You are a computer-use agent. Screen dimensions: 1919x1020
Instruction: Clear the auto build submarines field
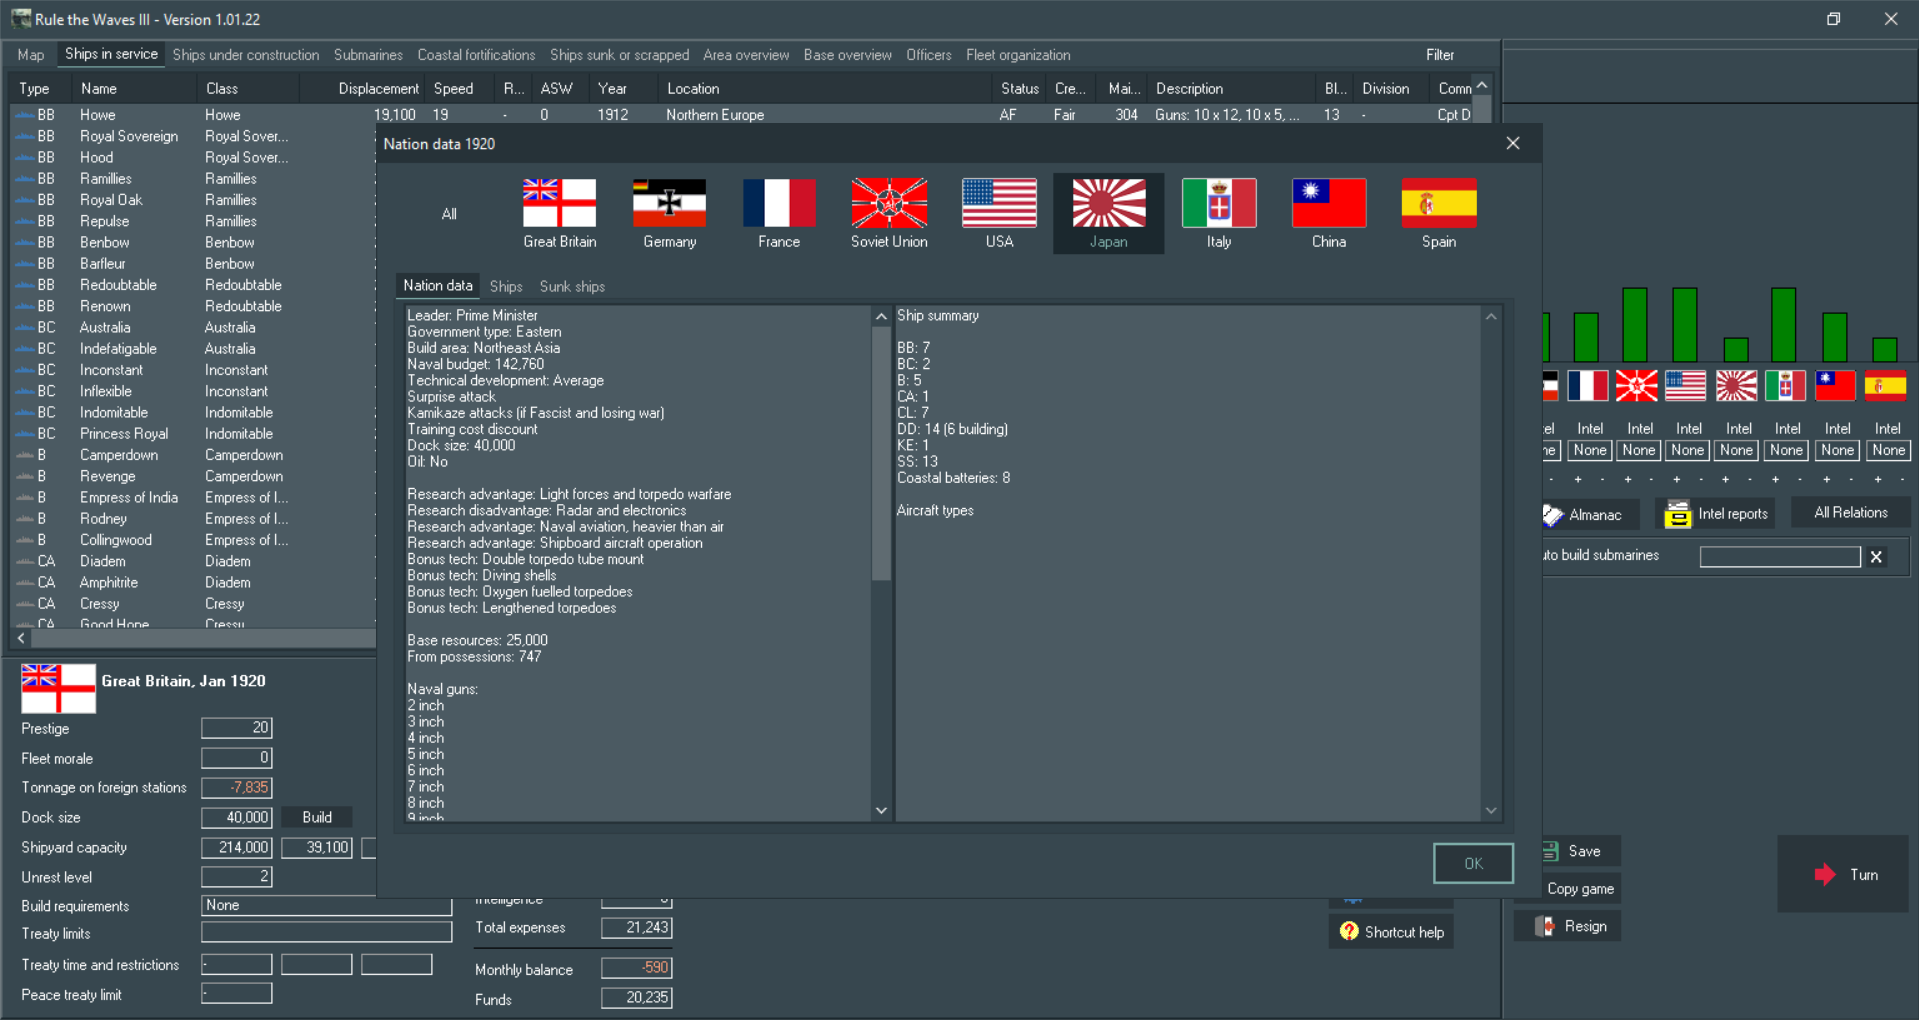[x=1876, y=557]
